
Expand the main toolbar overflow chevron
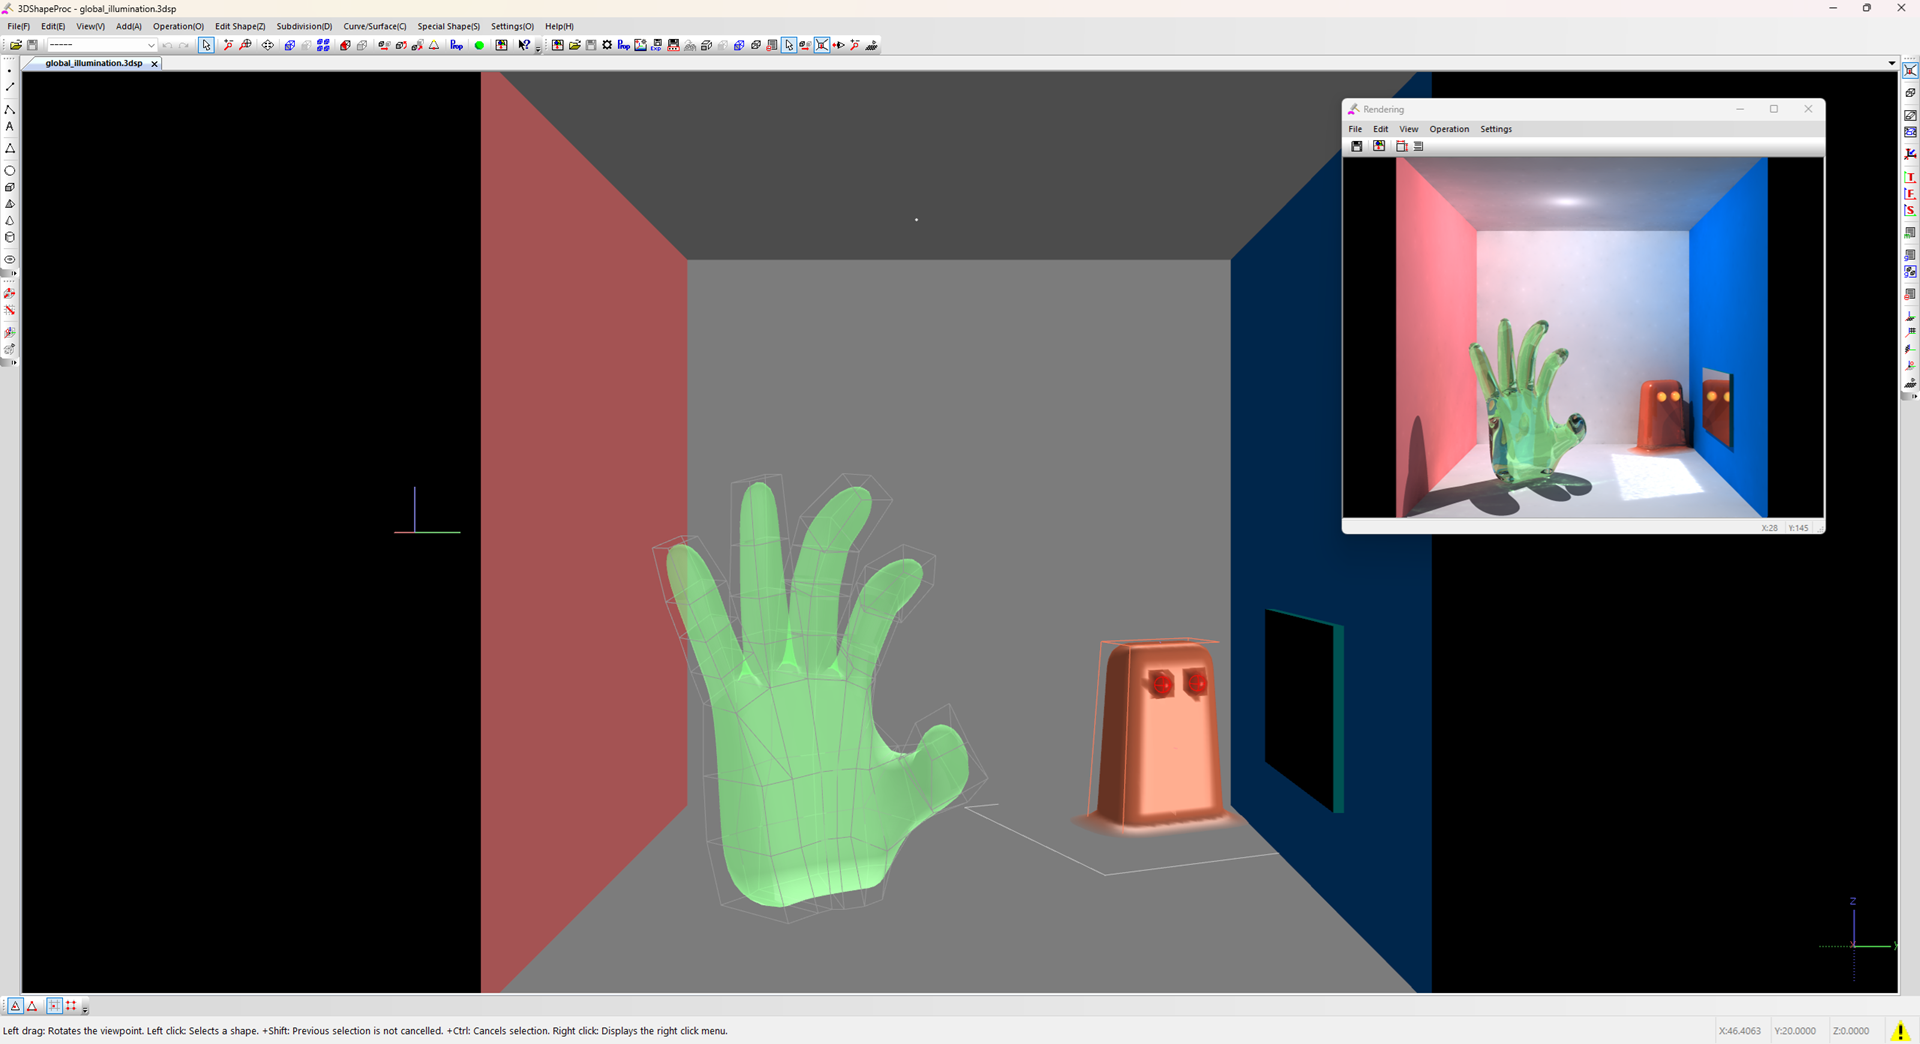pyautogui.click(x=538, y=48)
